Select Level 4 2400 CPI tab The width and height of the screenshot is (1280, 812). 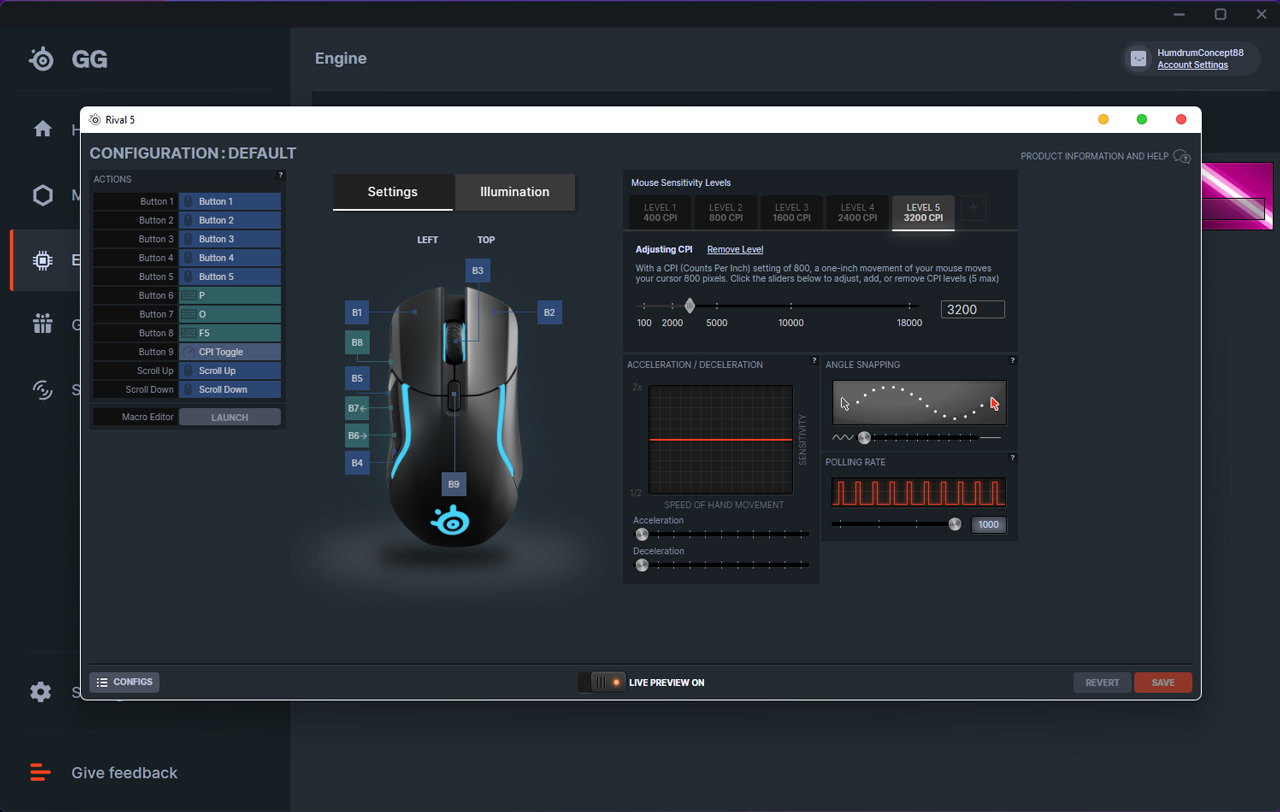tap(857, 212)
